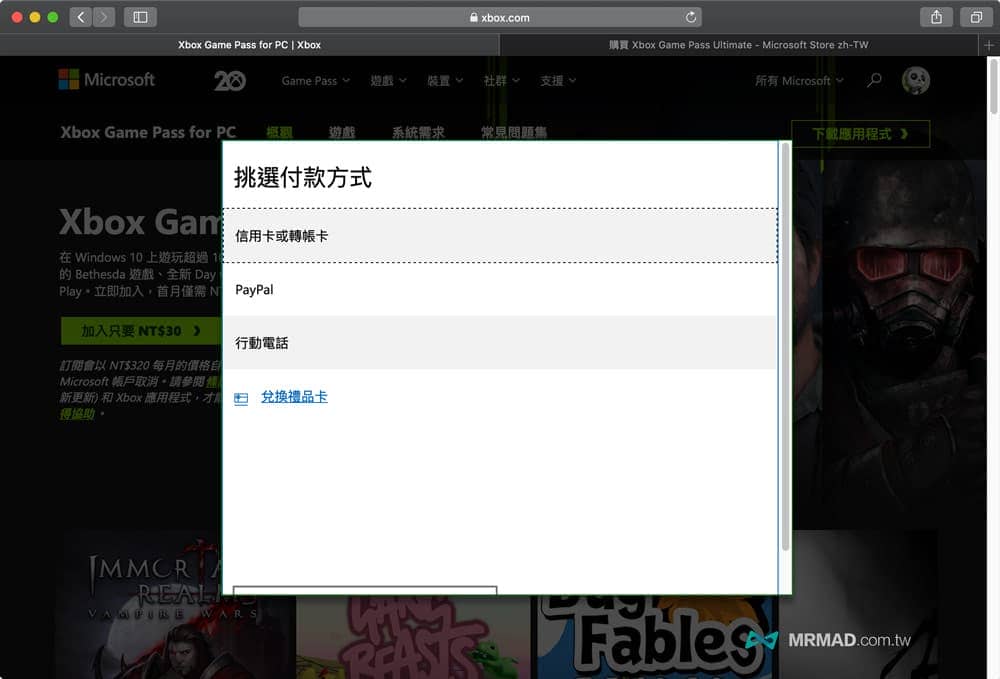1000x679 pixels.
Task: Click Xbox Game Pass for PC title
Action: pyautogui.click(x=148, y=133)
